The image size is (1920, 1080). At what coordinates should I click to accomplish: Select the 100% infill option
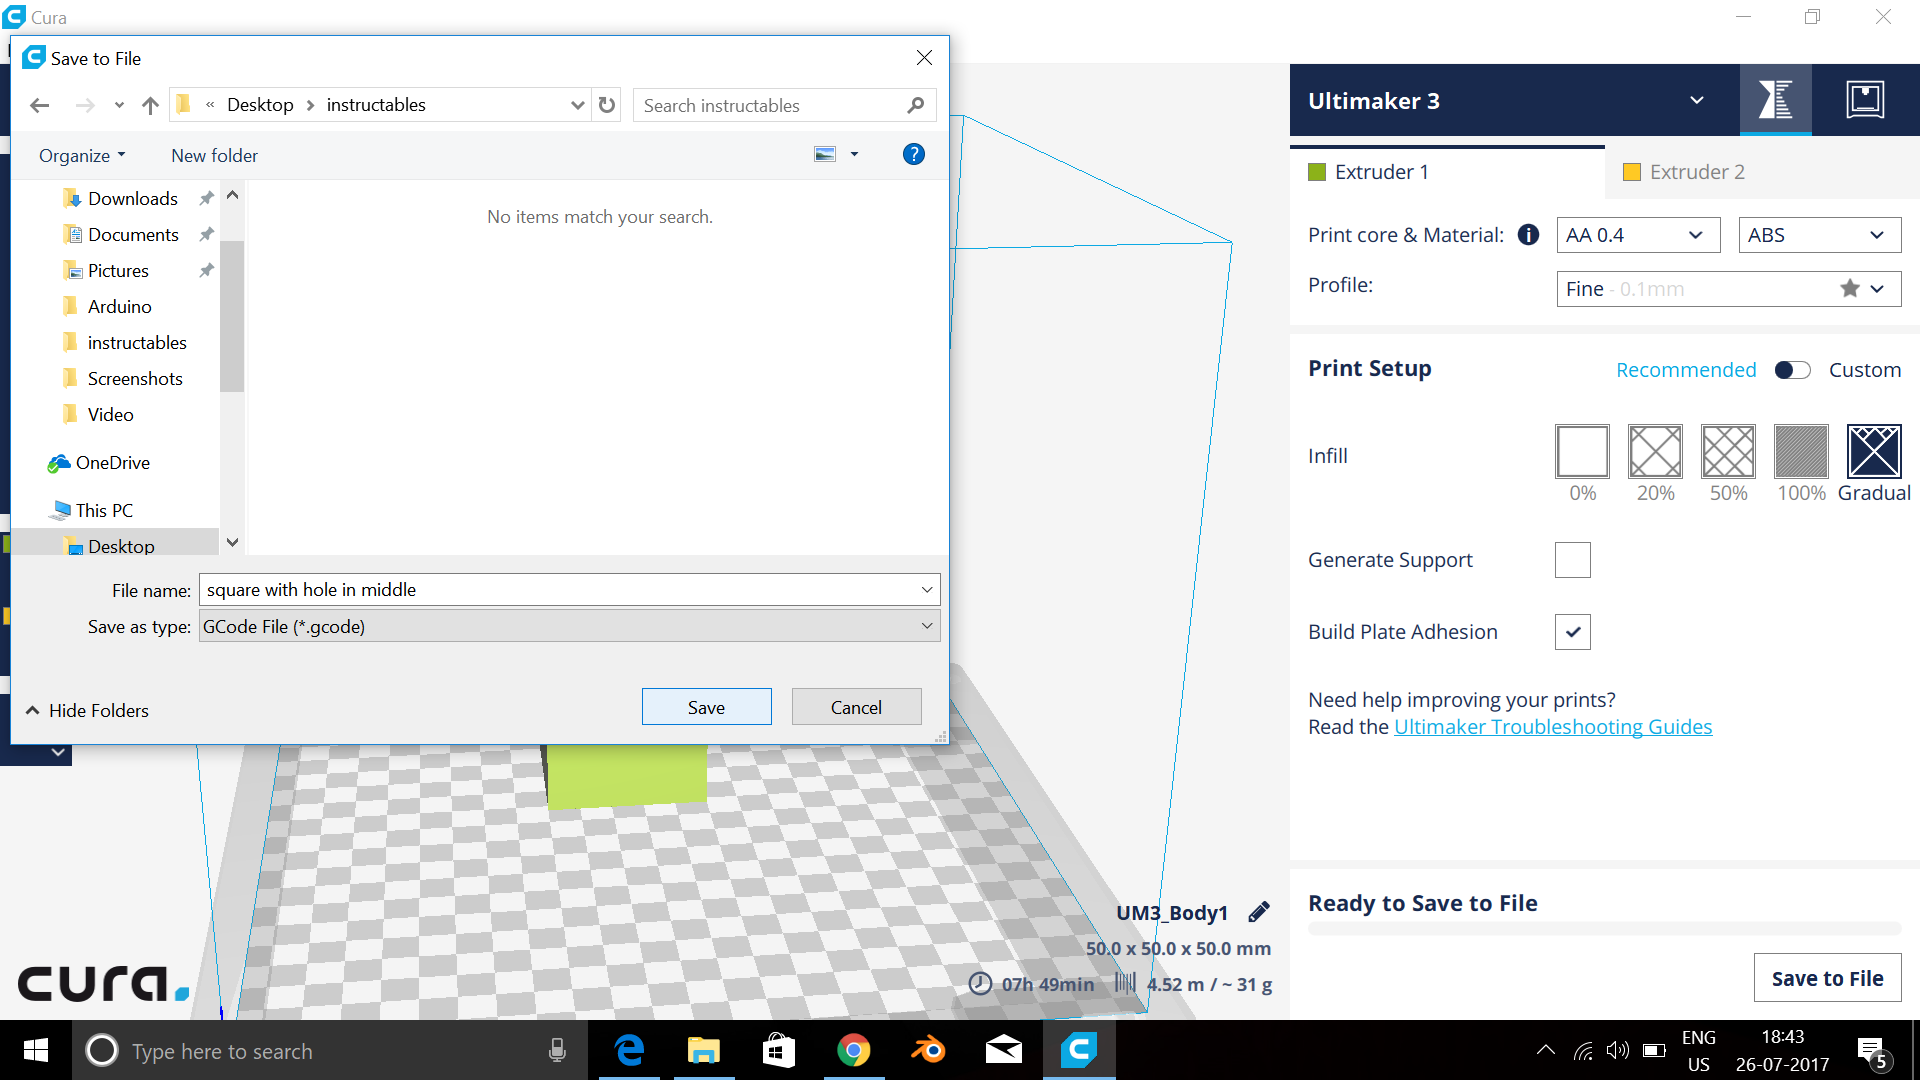1801,452
